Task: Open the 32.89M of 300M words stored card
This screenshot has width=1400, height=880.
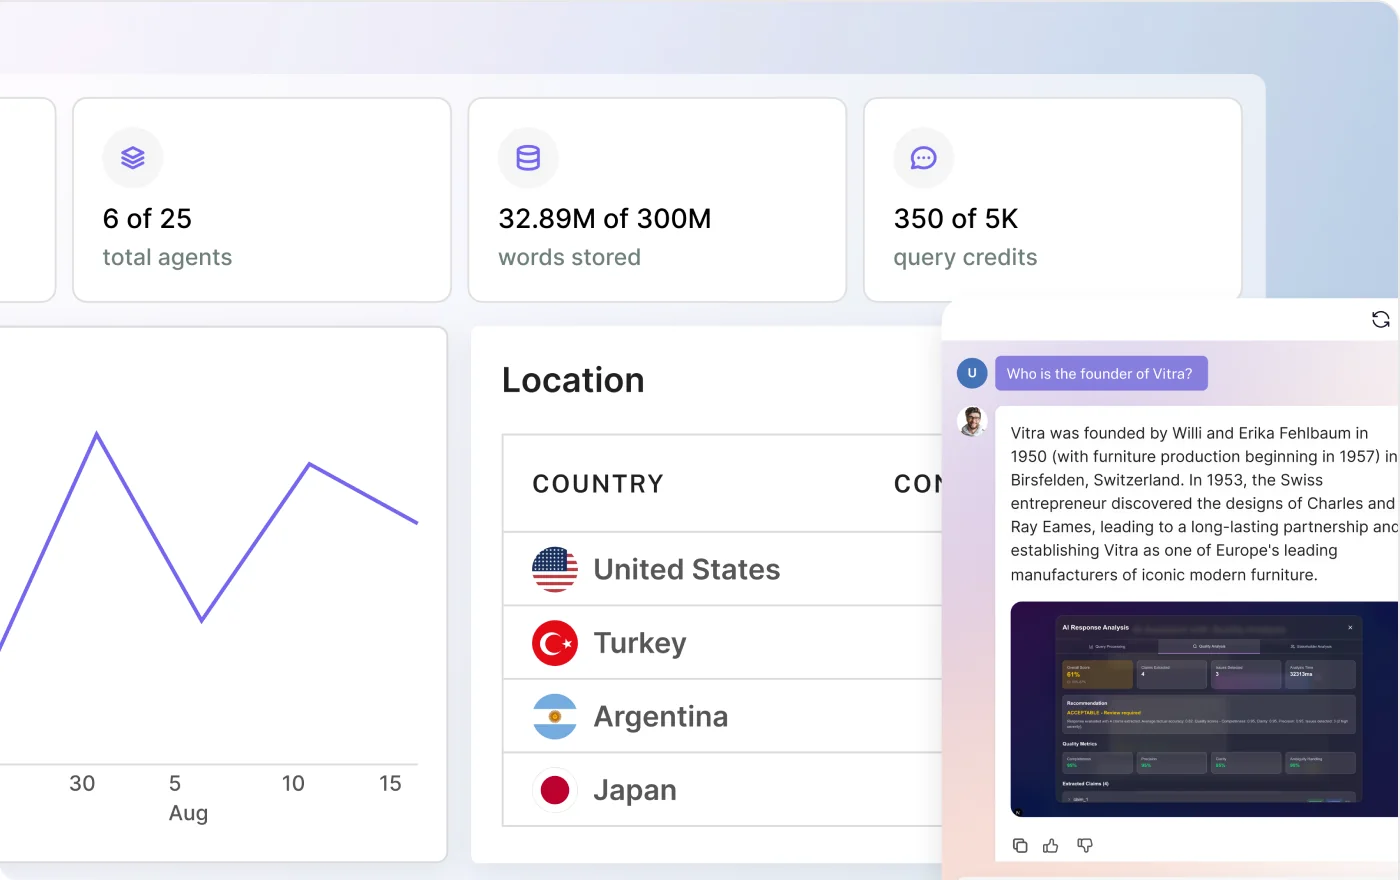Action: point(657,200)
